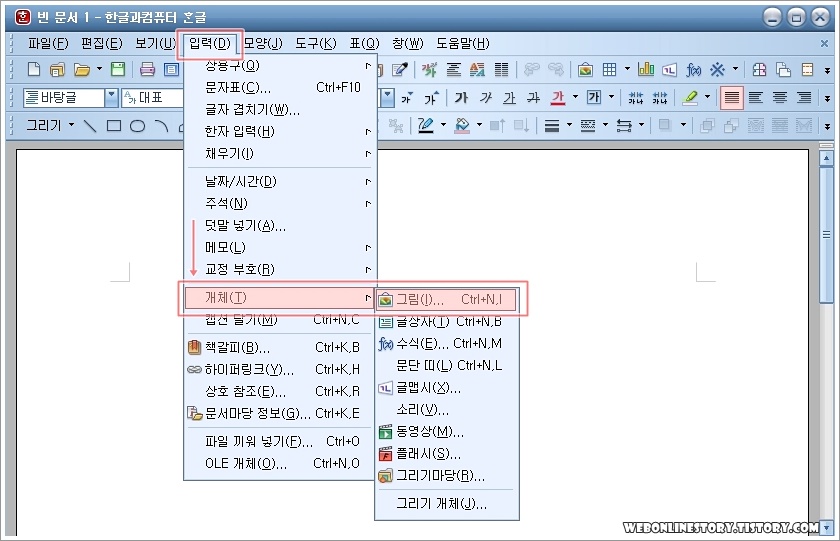
Task: Click the fx formula toolbar icon
Action: coord(694,69)
